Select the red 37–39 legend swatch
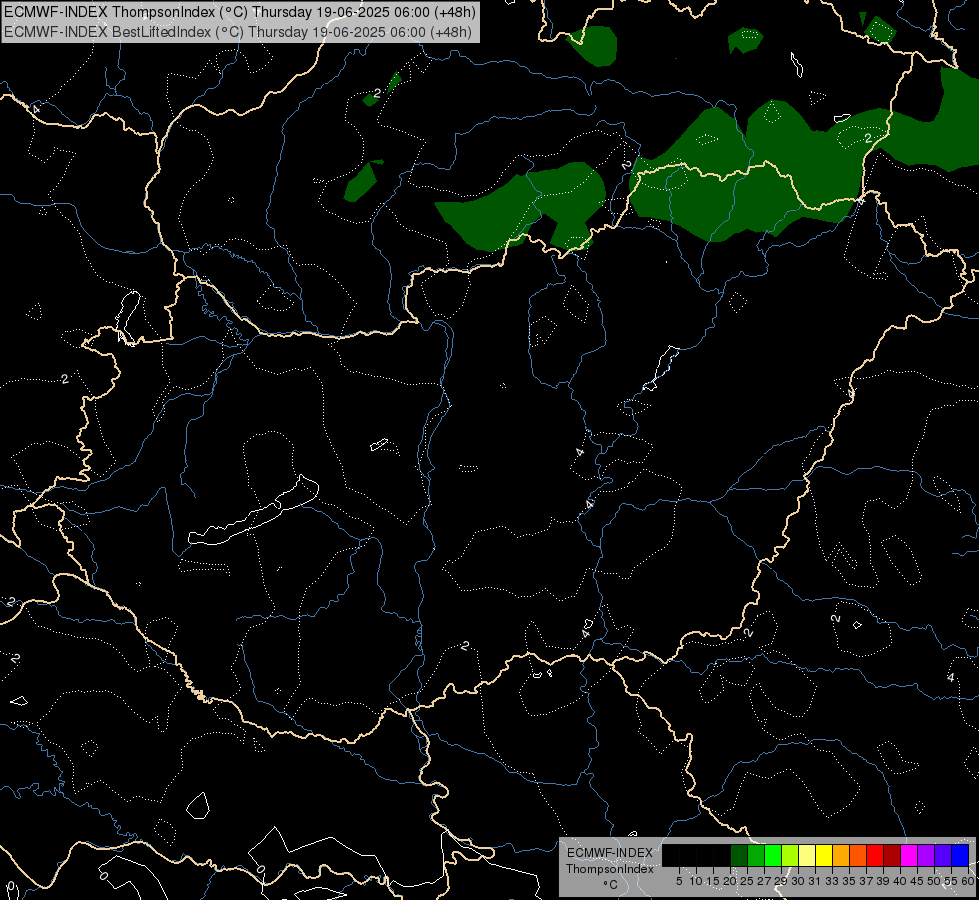The height and width of the screenshot is (900, 979). point(875,855)
